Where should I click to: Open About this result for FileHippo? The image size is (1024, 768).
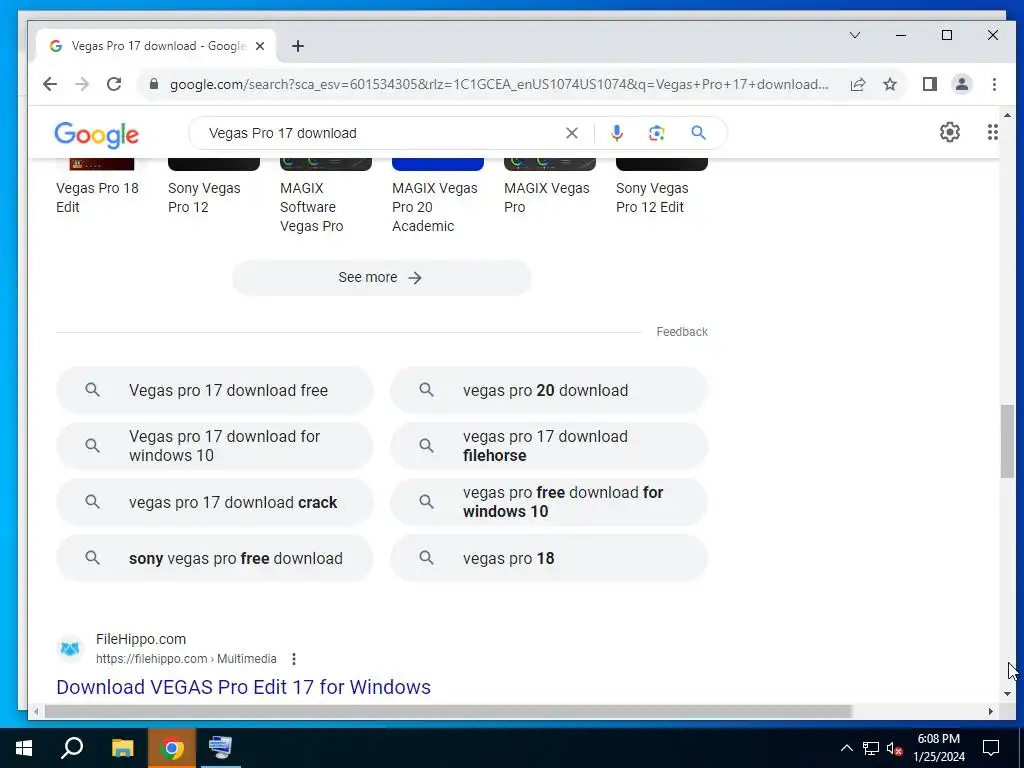click(294, 658)
